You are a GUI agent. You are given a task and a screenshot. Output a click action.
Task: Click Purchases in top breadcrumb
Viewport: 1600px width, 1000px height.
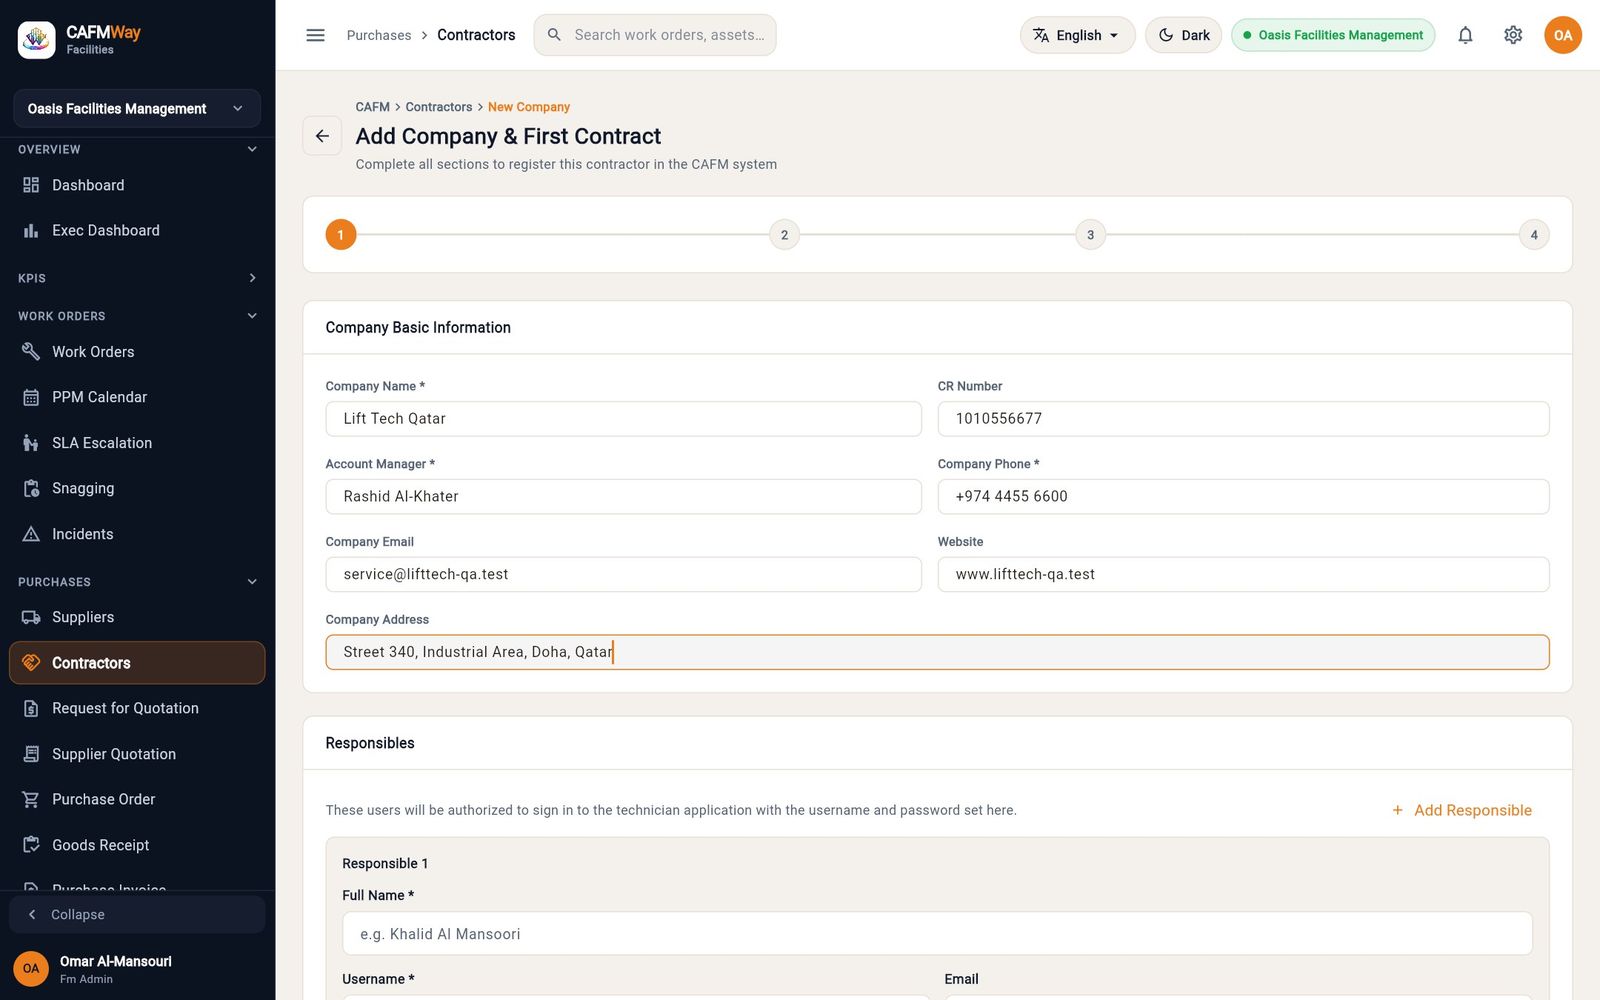(379, 35)
